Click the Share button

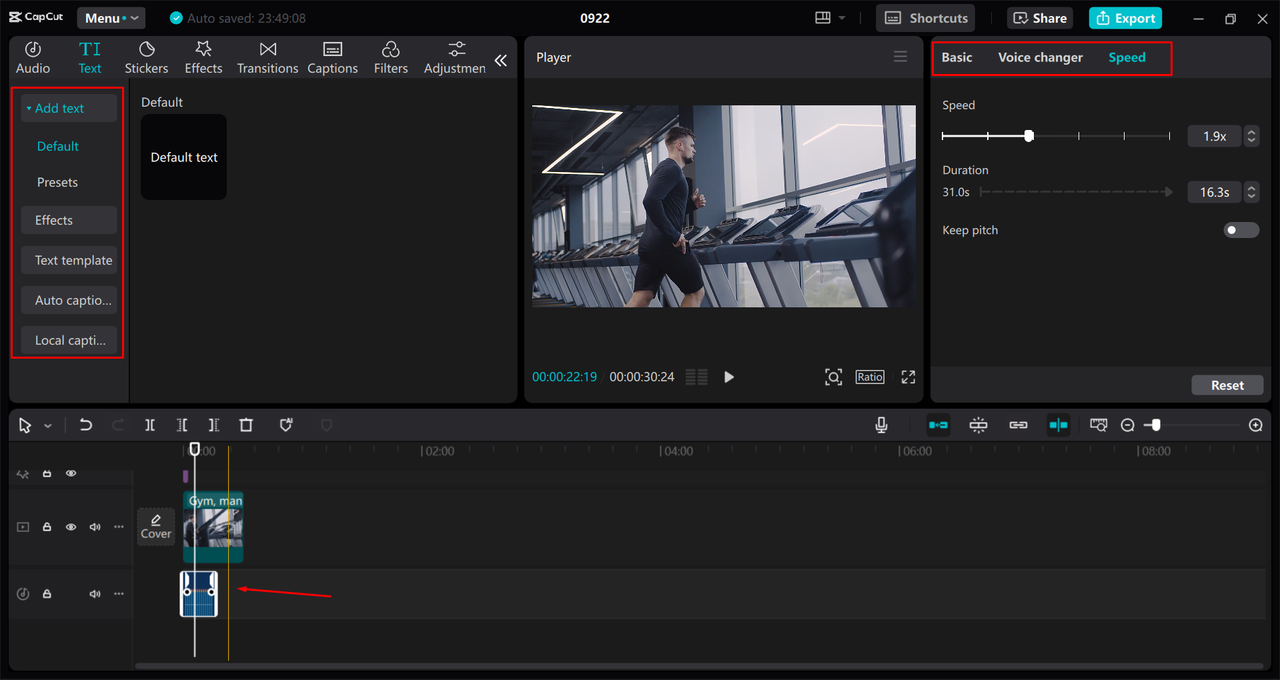1040,18
